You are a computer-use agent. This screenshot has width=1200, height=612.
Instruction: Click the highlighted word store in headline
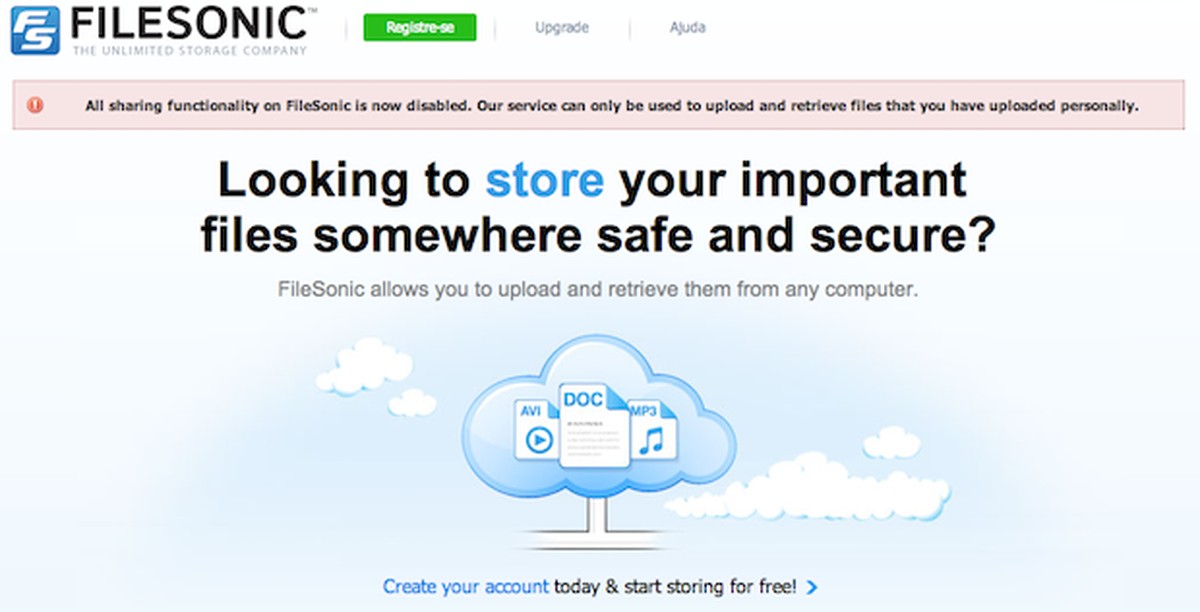(x=545, y=180)
